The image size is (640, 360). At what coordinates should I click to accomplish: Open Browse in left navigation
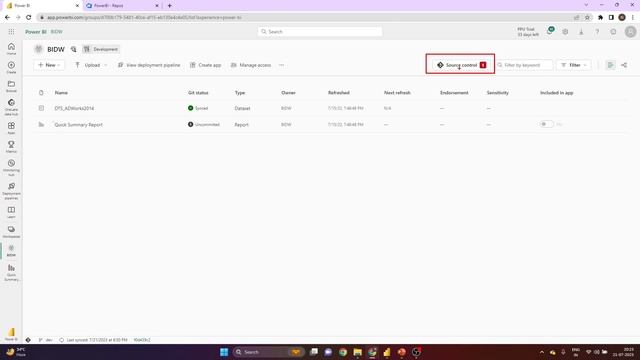point(11,86)
